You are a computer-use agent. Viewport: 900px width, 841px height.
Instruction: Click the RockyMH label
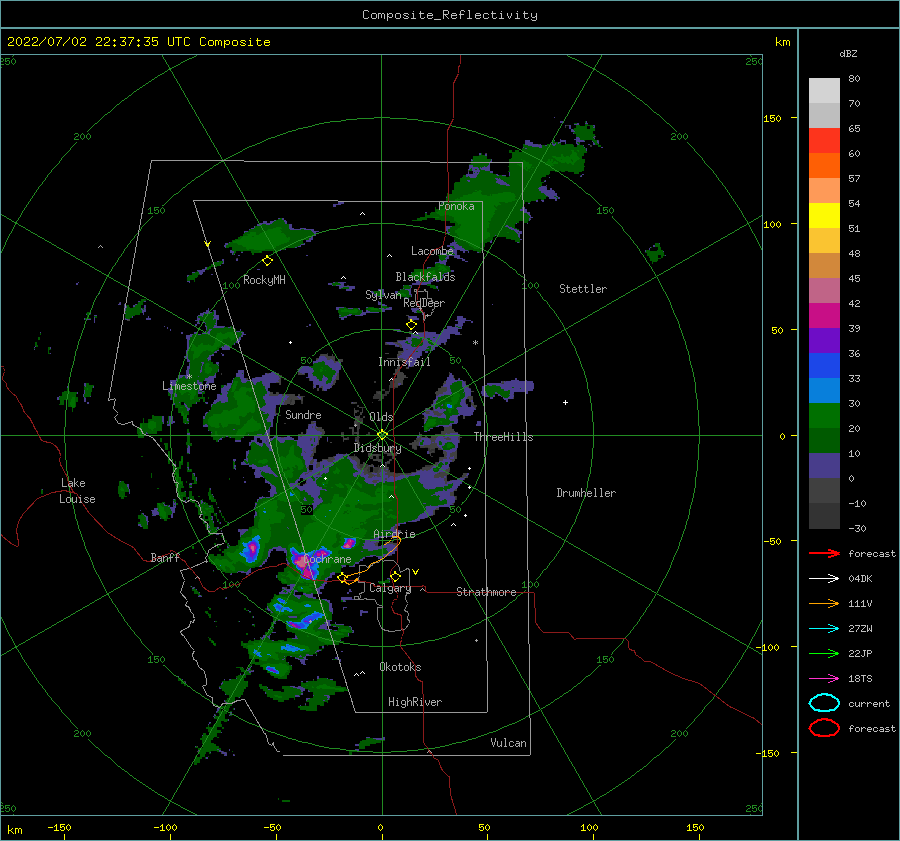pyautogui.click(x=264, y=280)
